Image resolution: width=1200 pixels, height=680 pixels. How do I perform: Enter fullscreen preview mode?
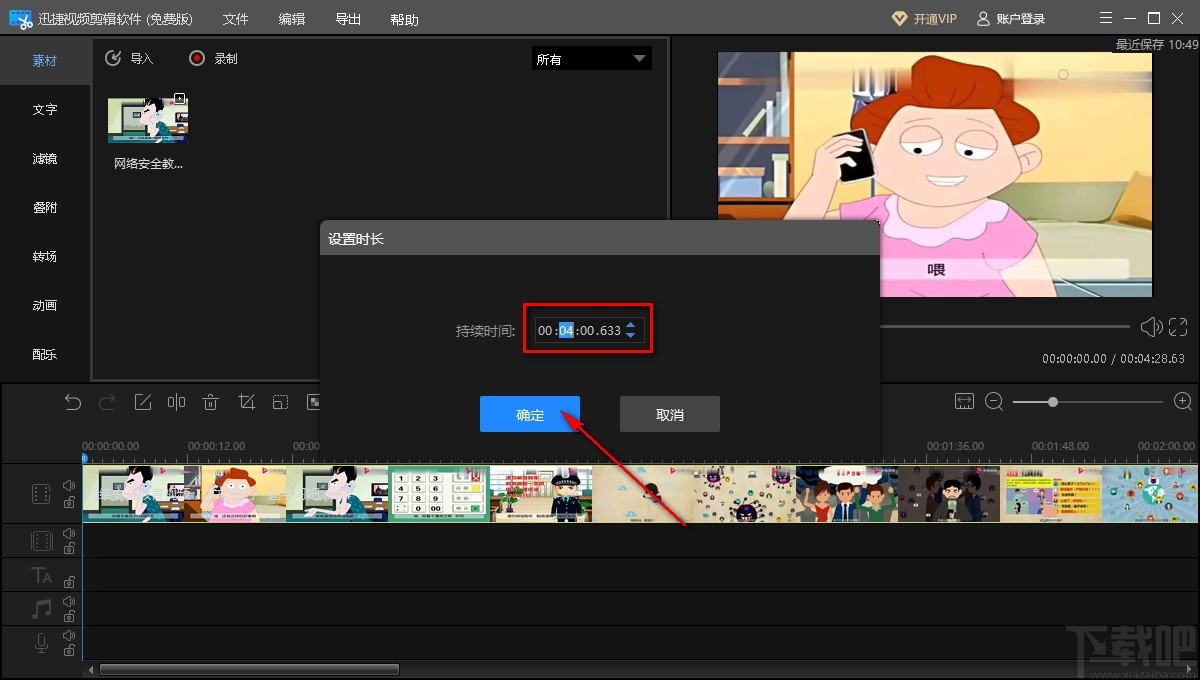pos(1178,327)
